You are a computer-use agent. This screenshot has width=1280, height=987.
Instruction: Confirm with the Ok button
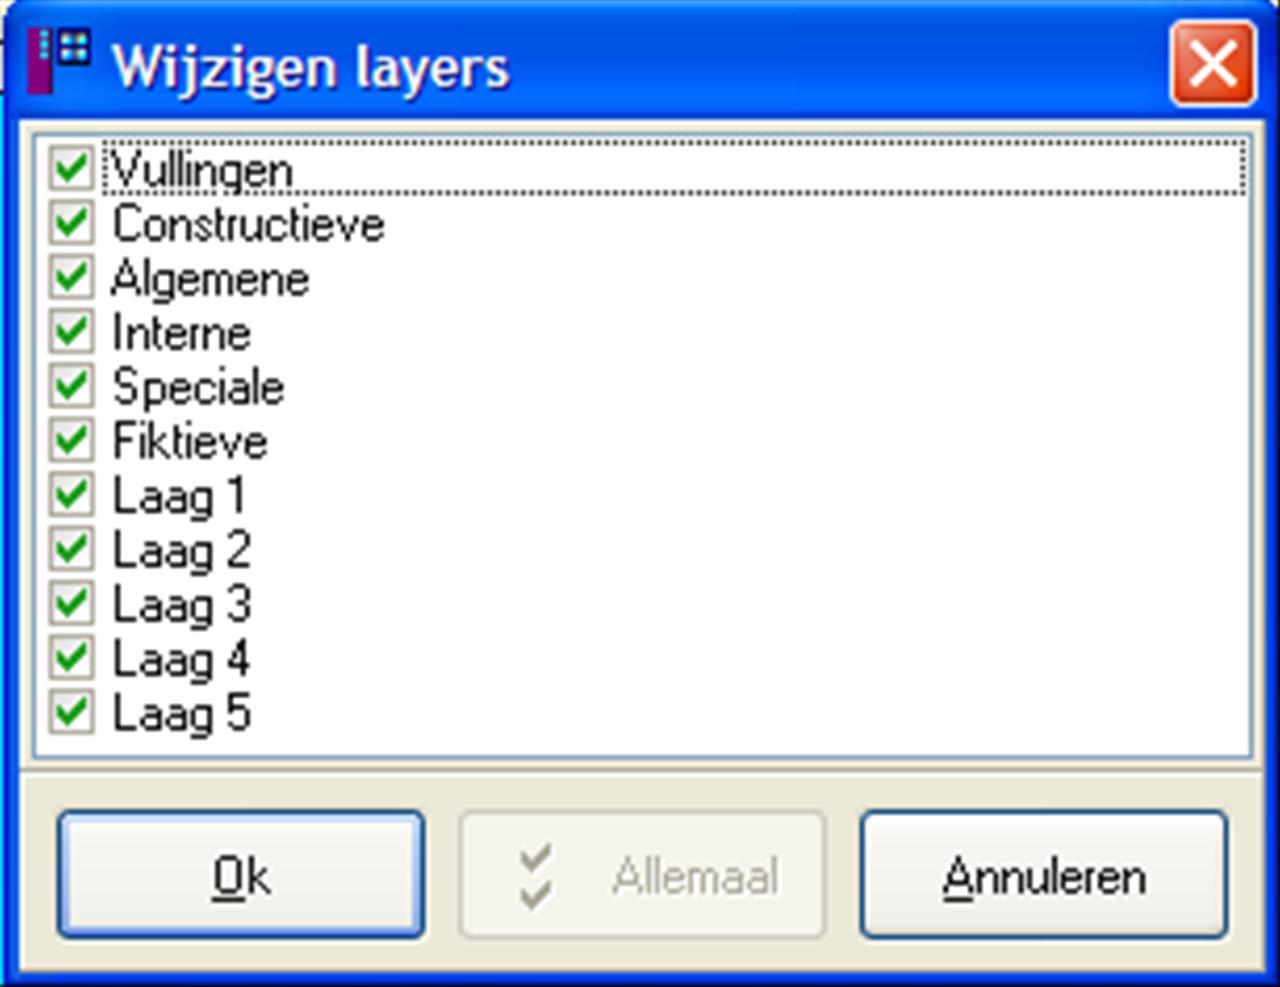coord(241,875)
